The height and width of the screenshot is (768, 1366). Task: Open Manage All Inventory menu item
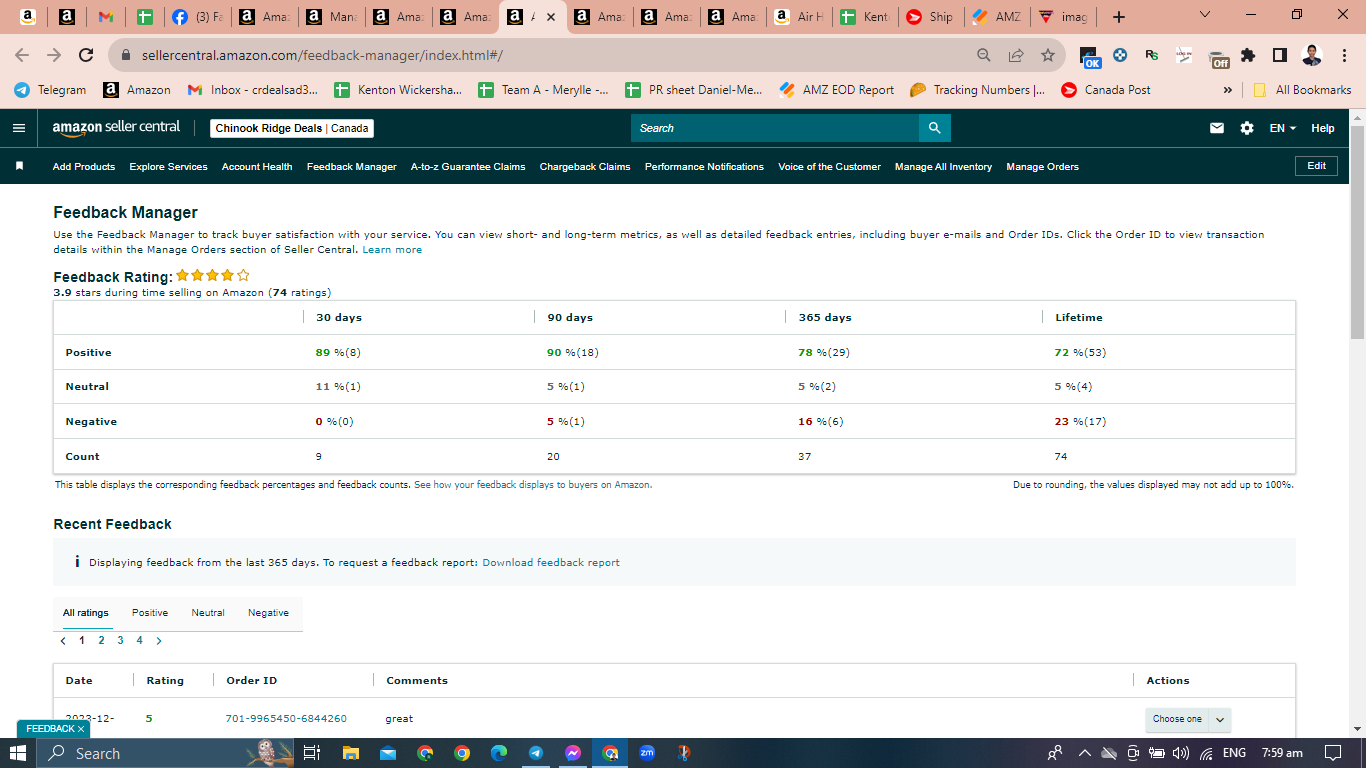point(943,167)
